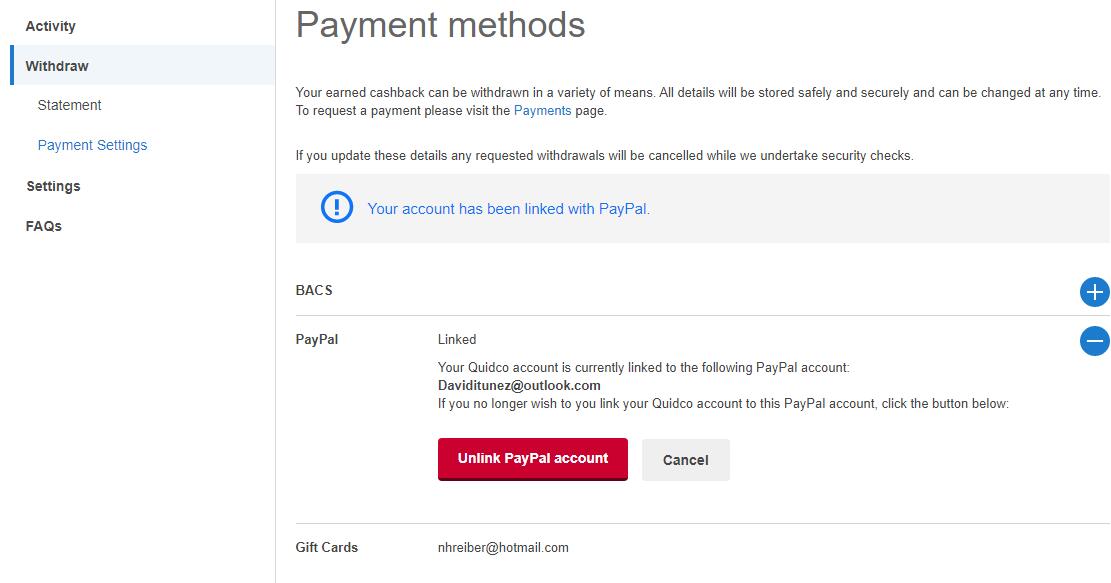Click the PayPal row label

(x=317, y=339)
